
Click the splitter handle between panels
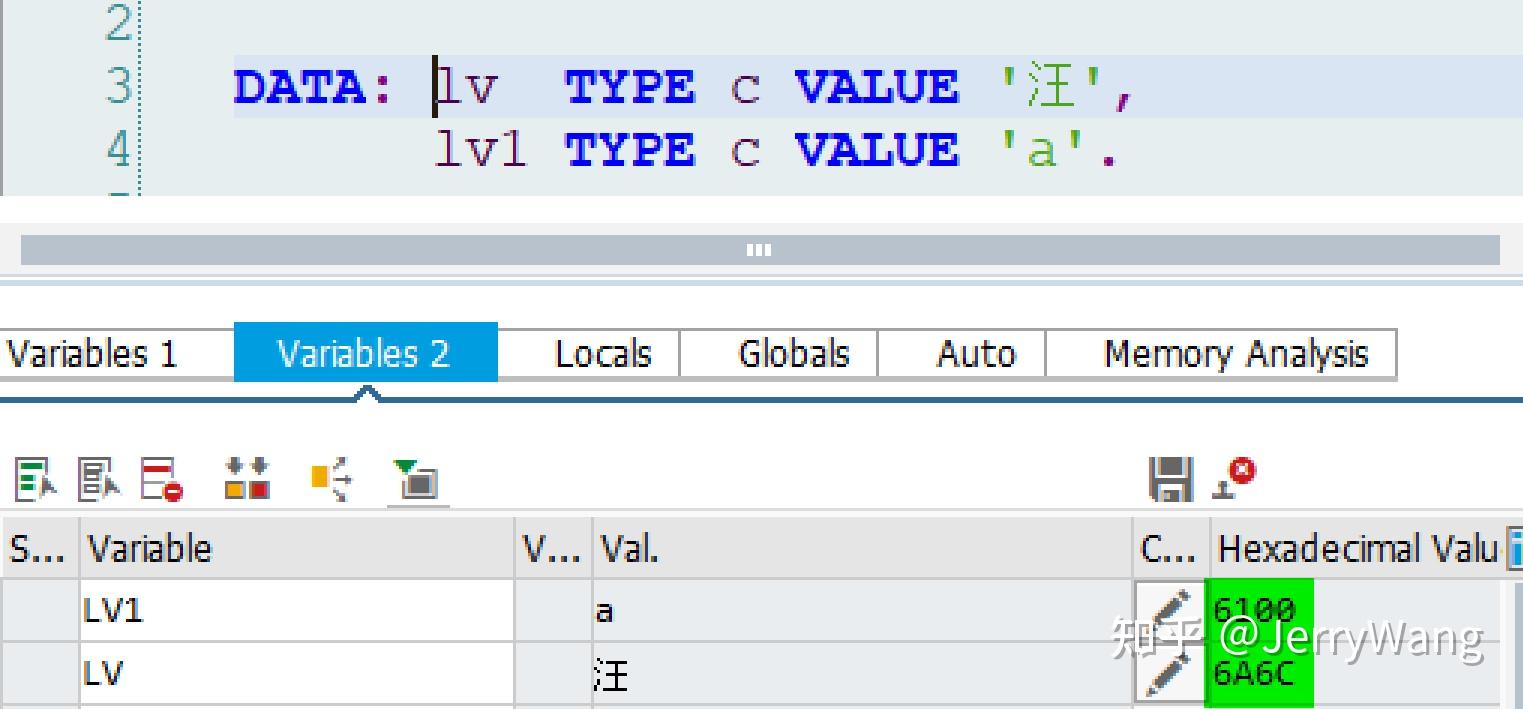coord(758,250)
